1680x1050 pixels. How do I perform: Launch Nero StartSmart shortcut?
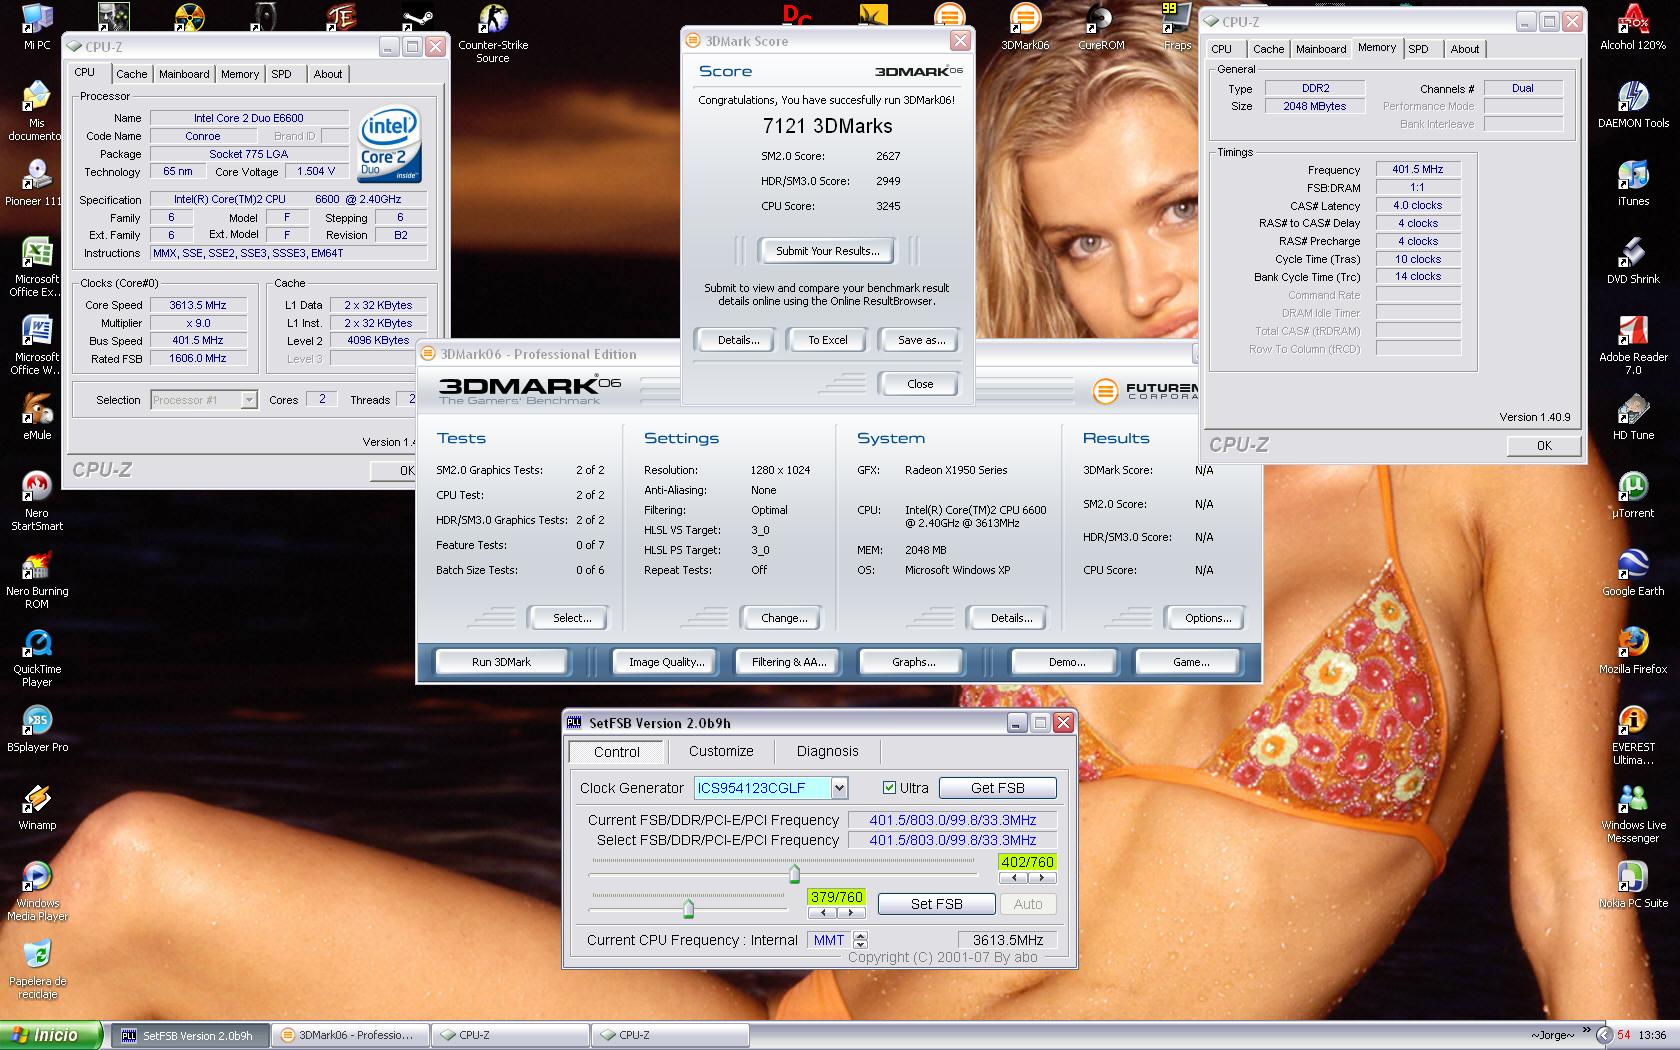[37, 501]
